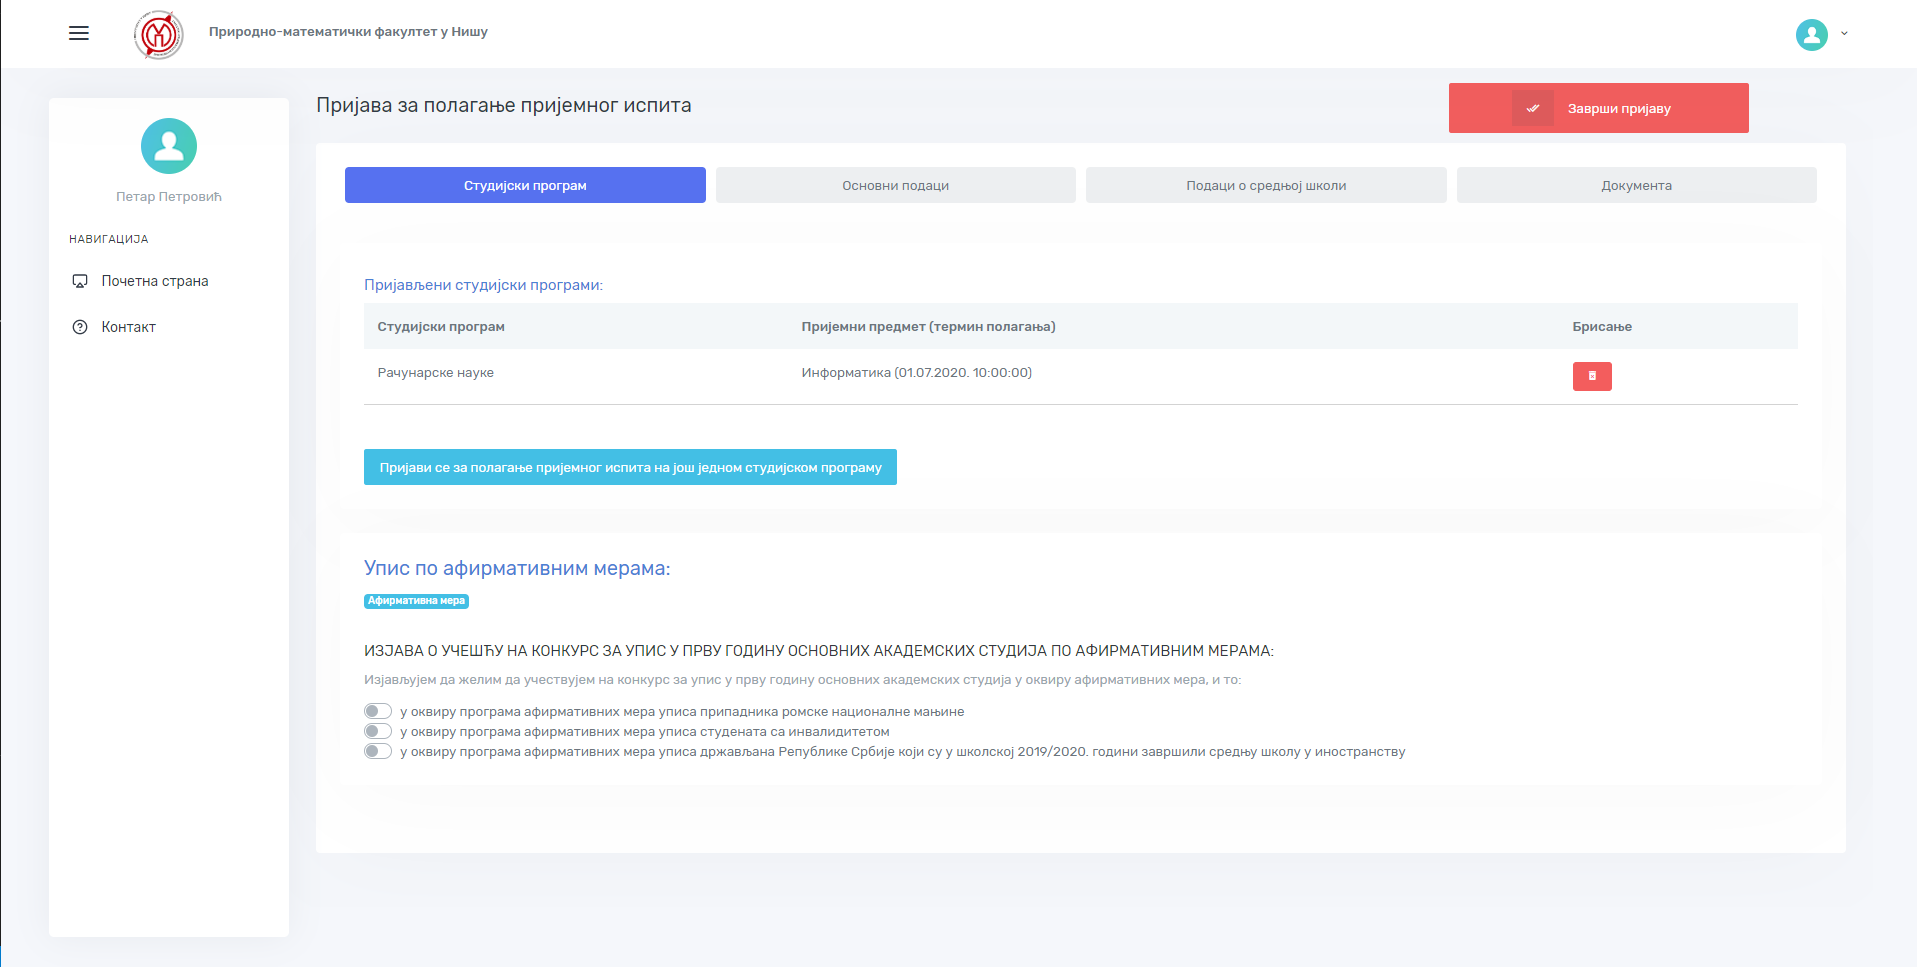Image resolution: width=1917 pixels, height=967 pixels.
Task: Toggle the students with disabilities option
Action: tap(378, 731)
